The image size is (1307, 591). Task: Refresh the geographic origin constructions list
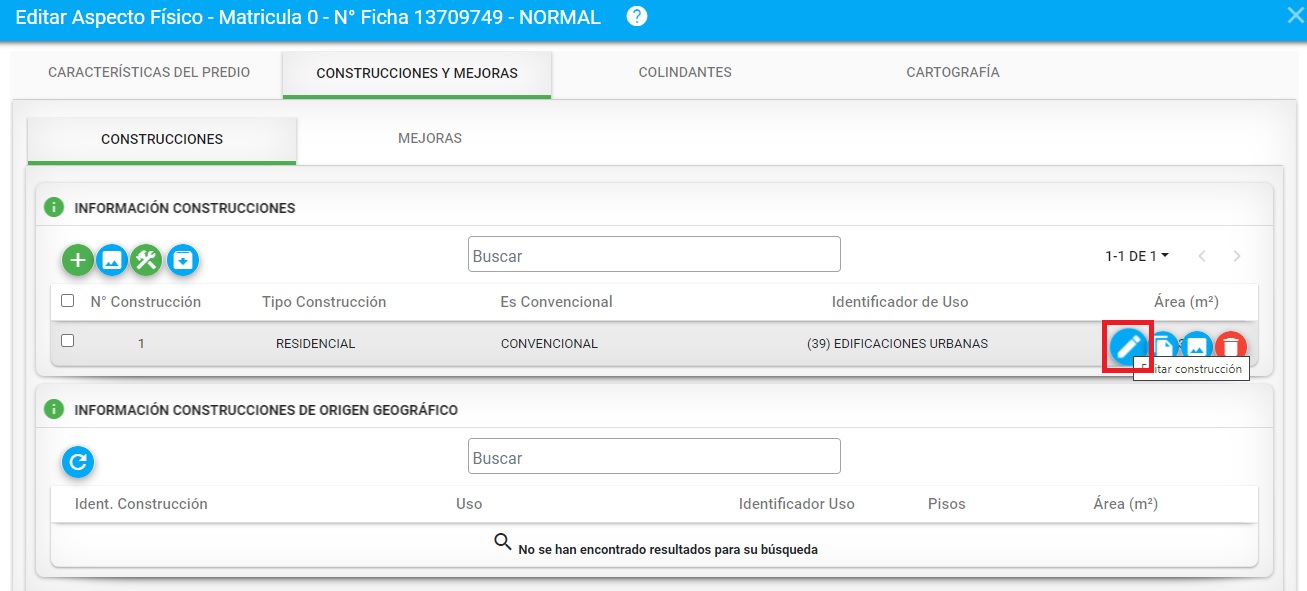tap(78, 462)
